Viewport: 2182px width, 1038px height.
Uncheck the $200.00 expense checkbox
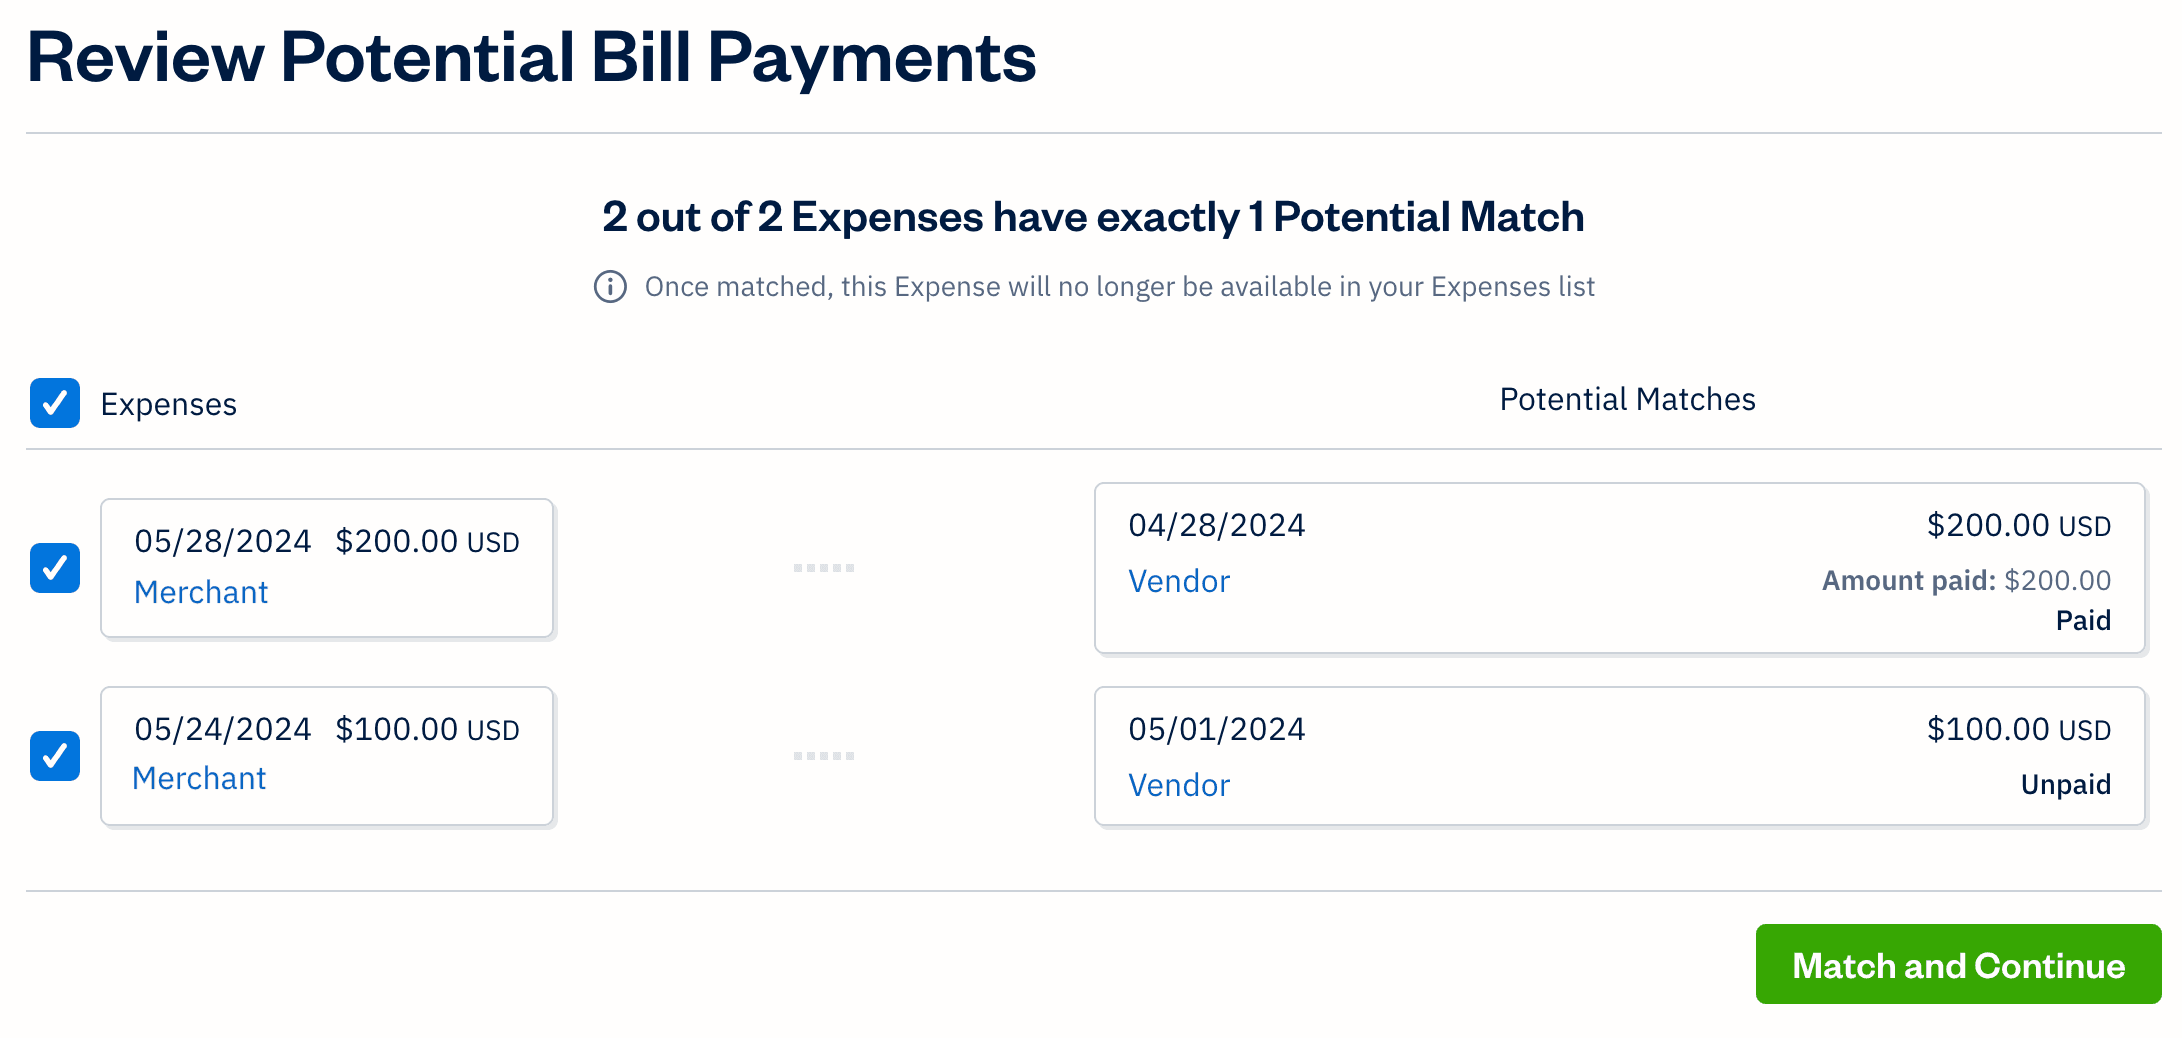[54, 567]
